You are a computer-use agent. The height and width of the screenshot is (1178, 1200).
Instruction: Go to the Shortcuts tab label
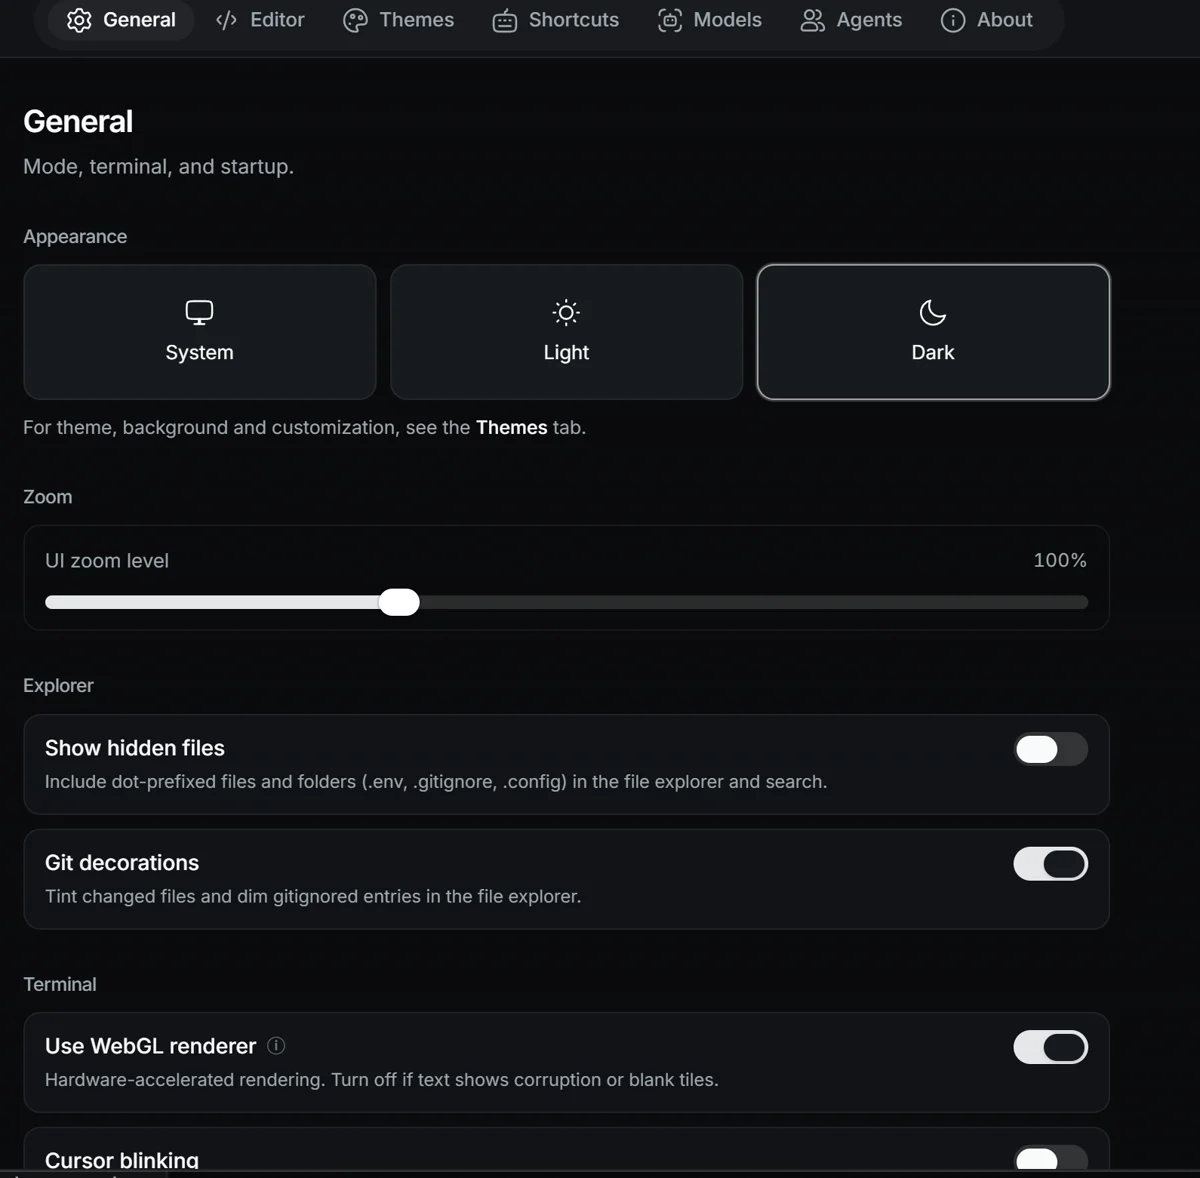pos(574,20)
